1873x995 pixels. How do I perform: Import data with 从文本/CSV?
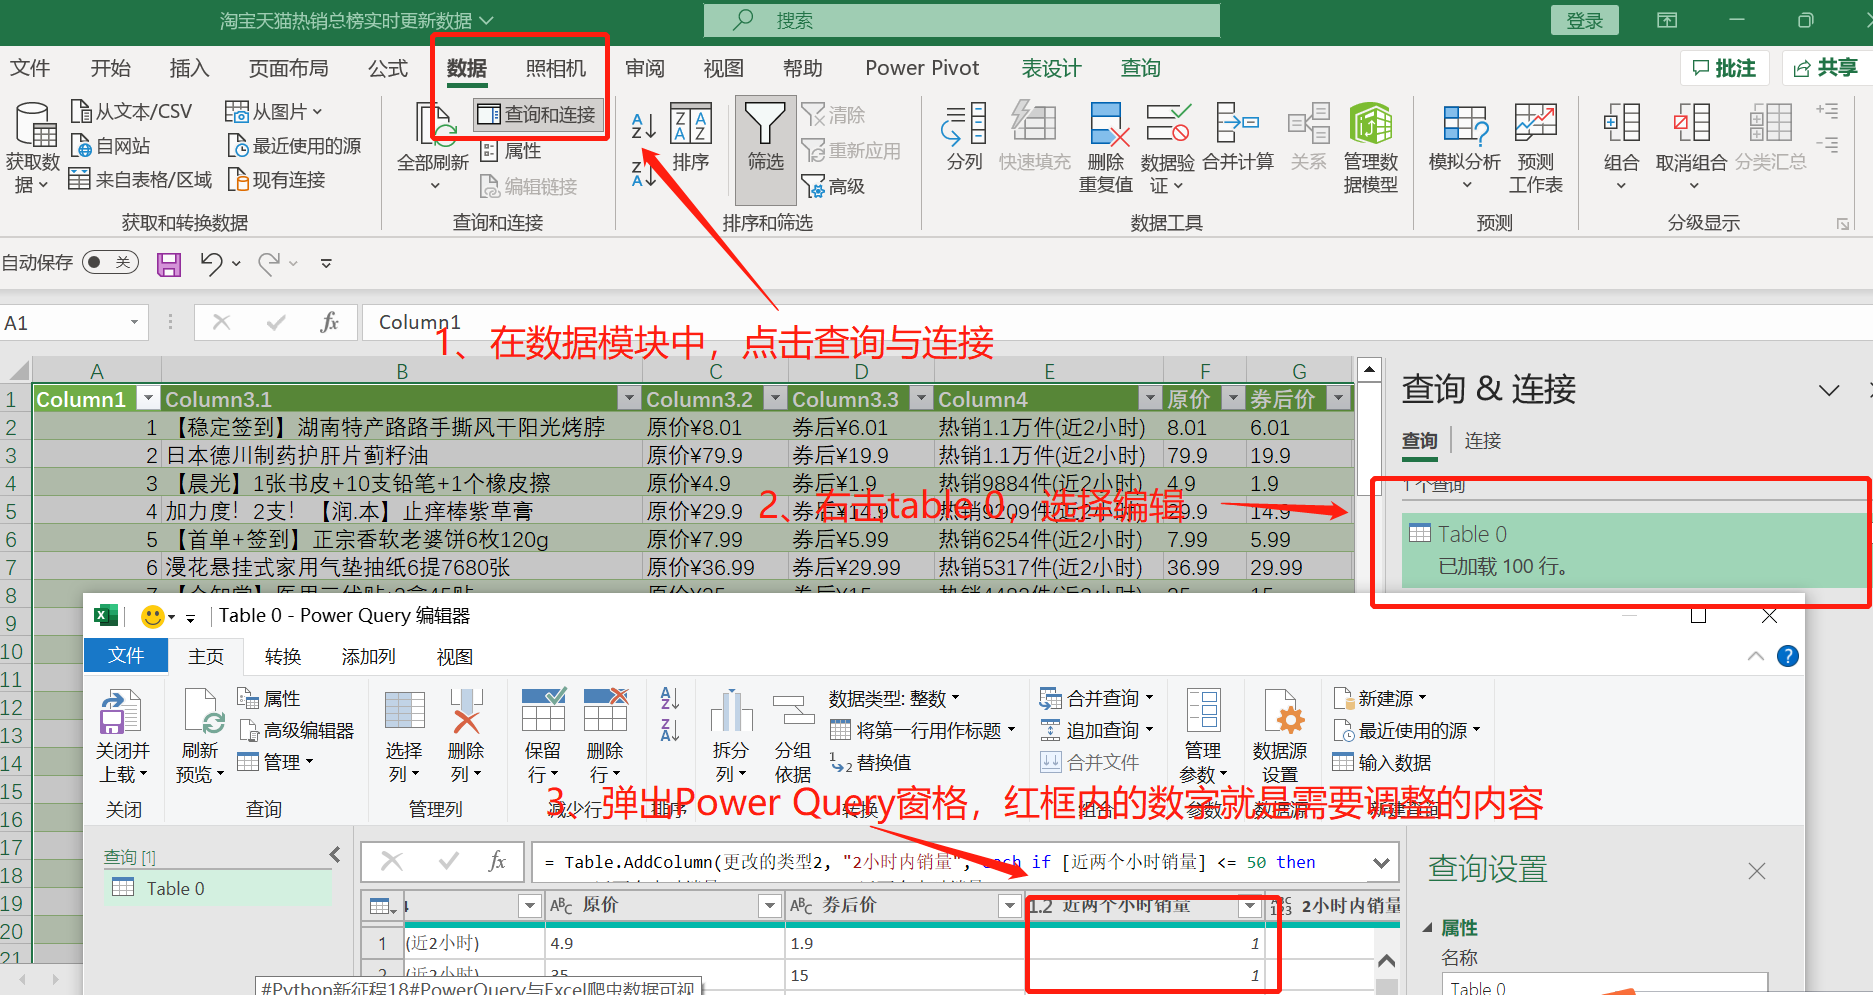pyautogui.click(x=131, y=111)
